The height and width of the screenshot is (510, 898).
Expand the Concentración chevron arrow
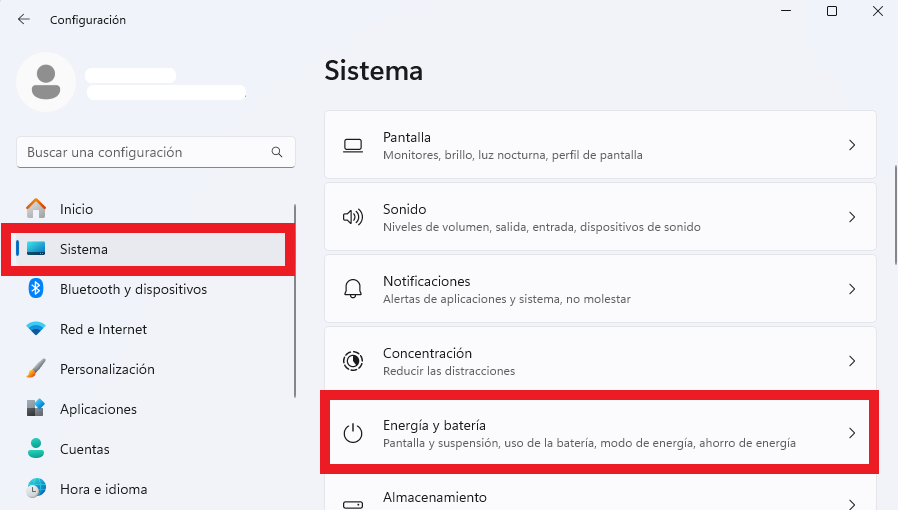click(x=852, y=361)
